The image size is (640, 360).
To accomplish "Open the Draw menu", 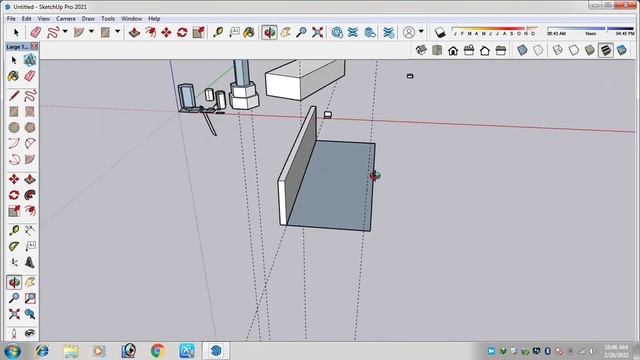I will point(88,19).
